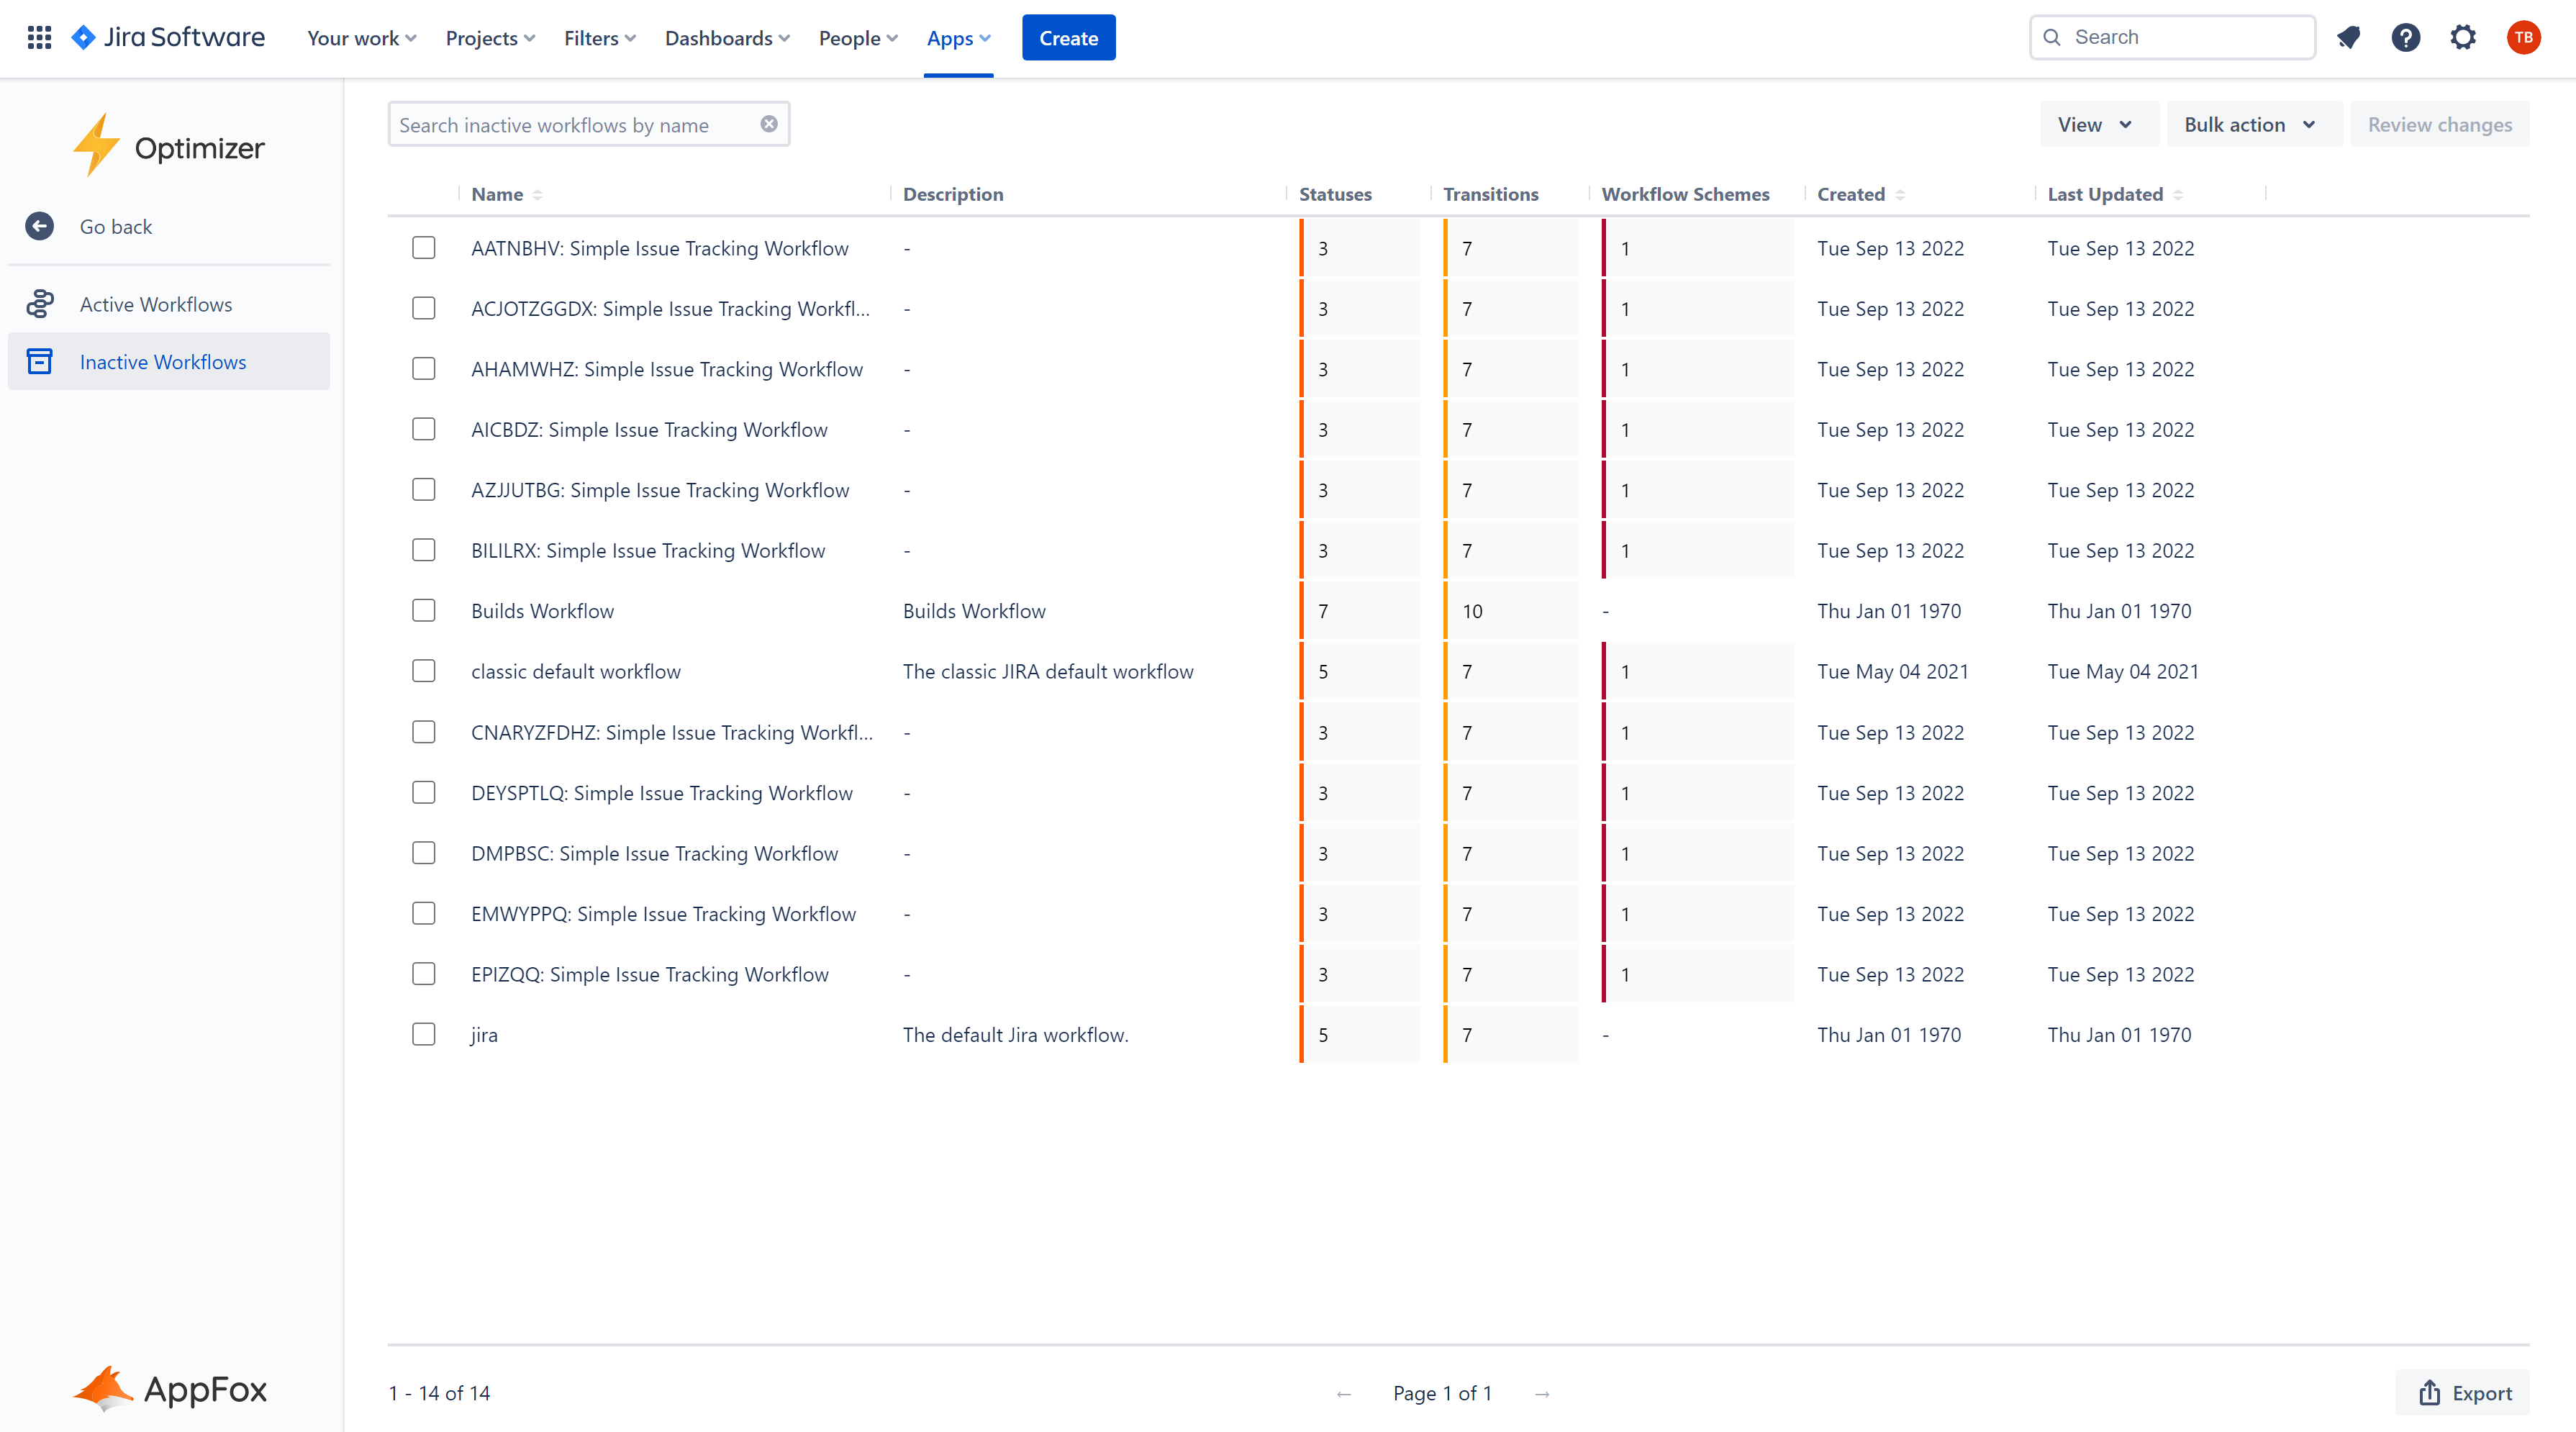Viewport: 2576px width, 1432px height.
Task: Select the jira workflow checkbox
Action: pyautogui.click(x=424, y=1034)
